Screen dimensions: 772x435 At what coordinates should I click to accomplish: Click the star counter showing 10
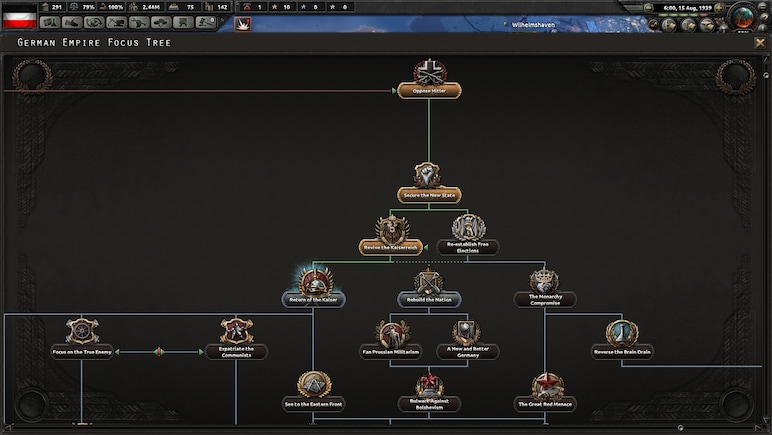281,7
